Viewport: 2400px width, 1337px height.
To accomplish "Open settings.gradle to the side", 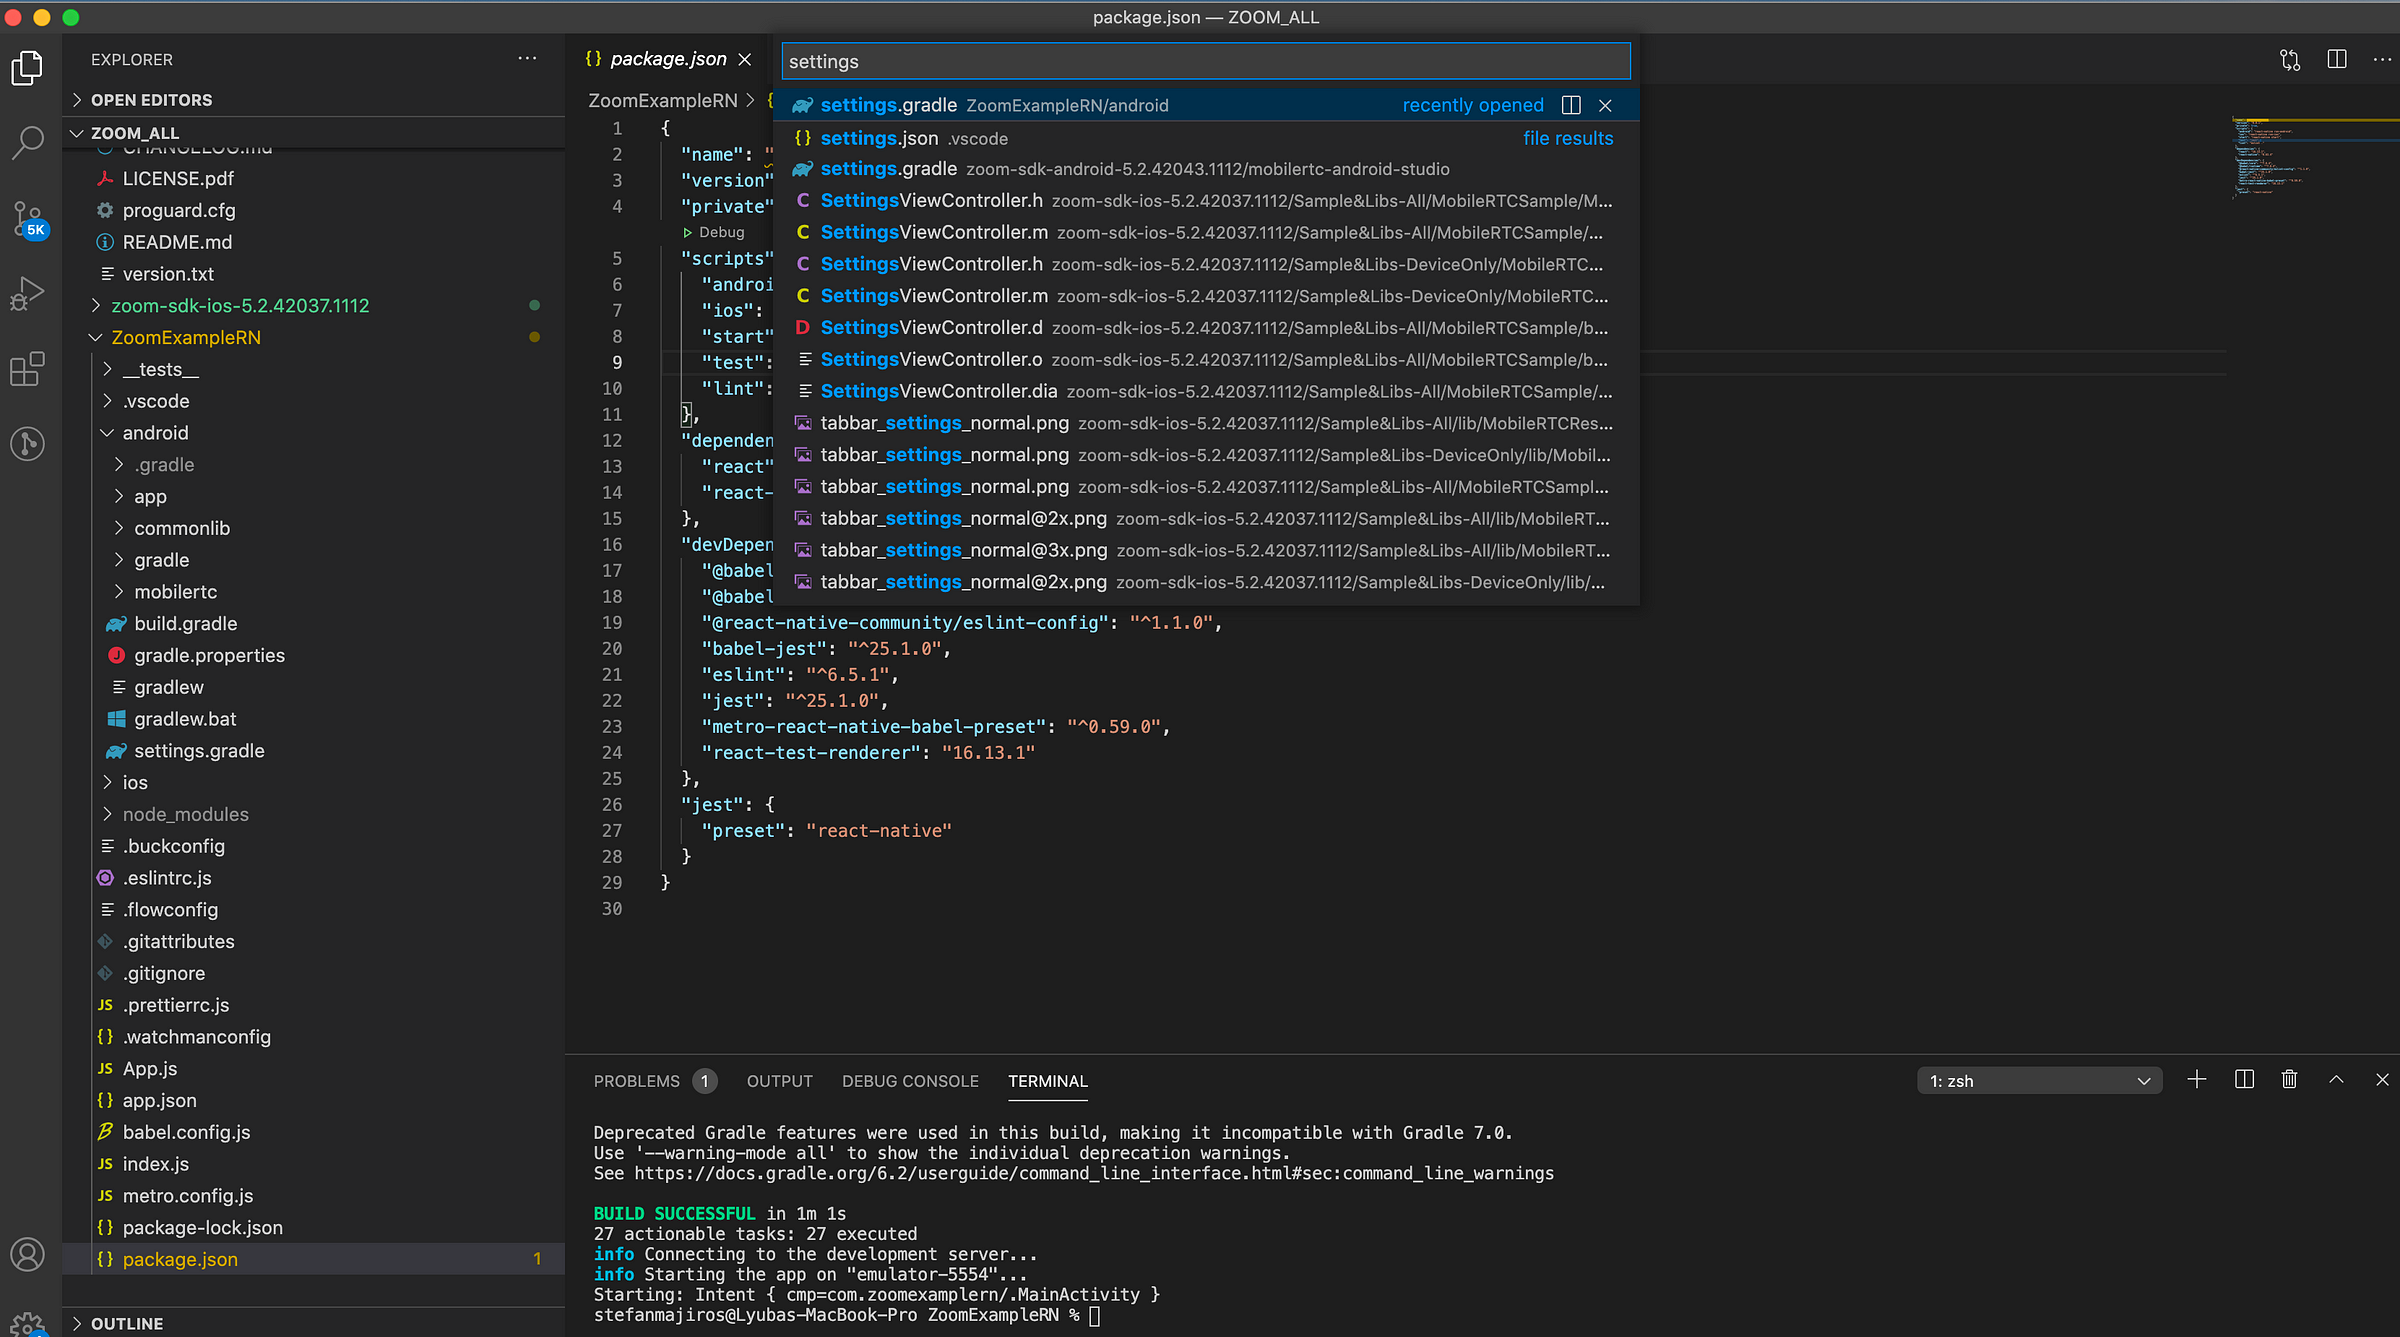I will (x=1571, y=105).
